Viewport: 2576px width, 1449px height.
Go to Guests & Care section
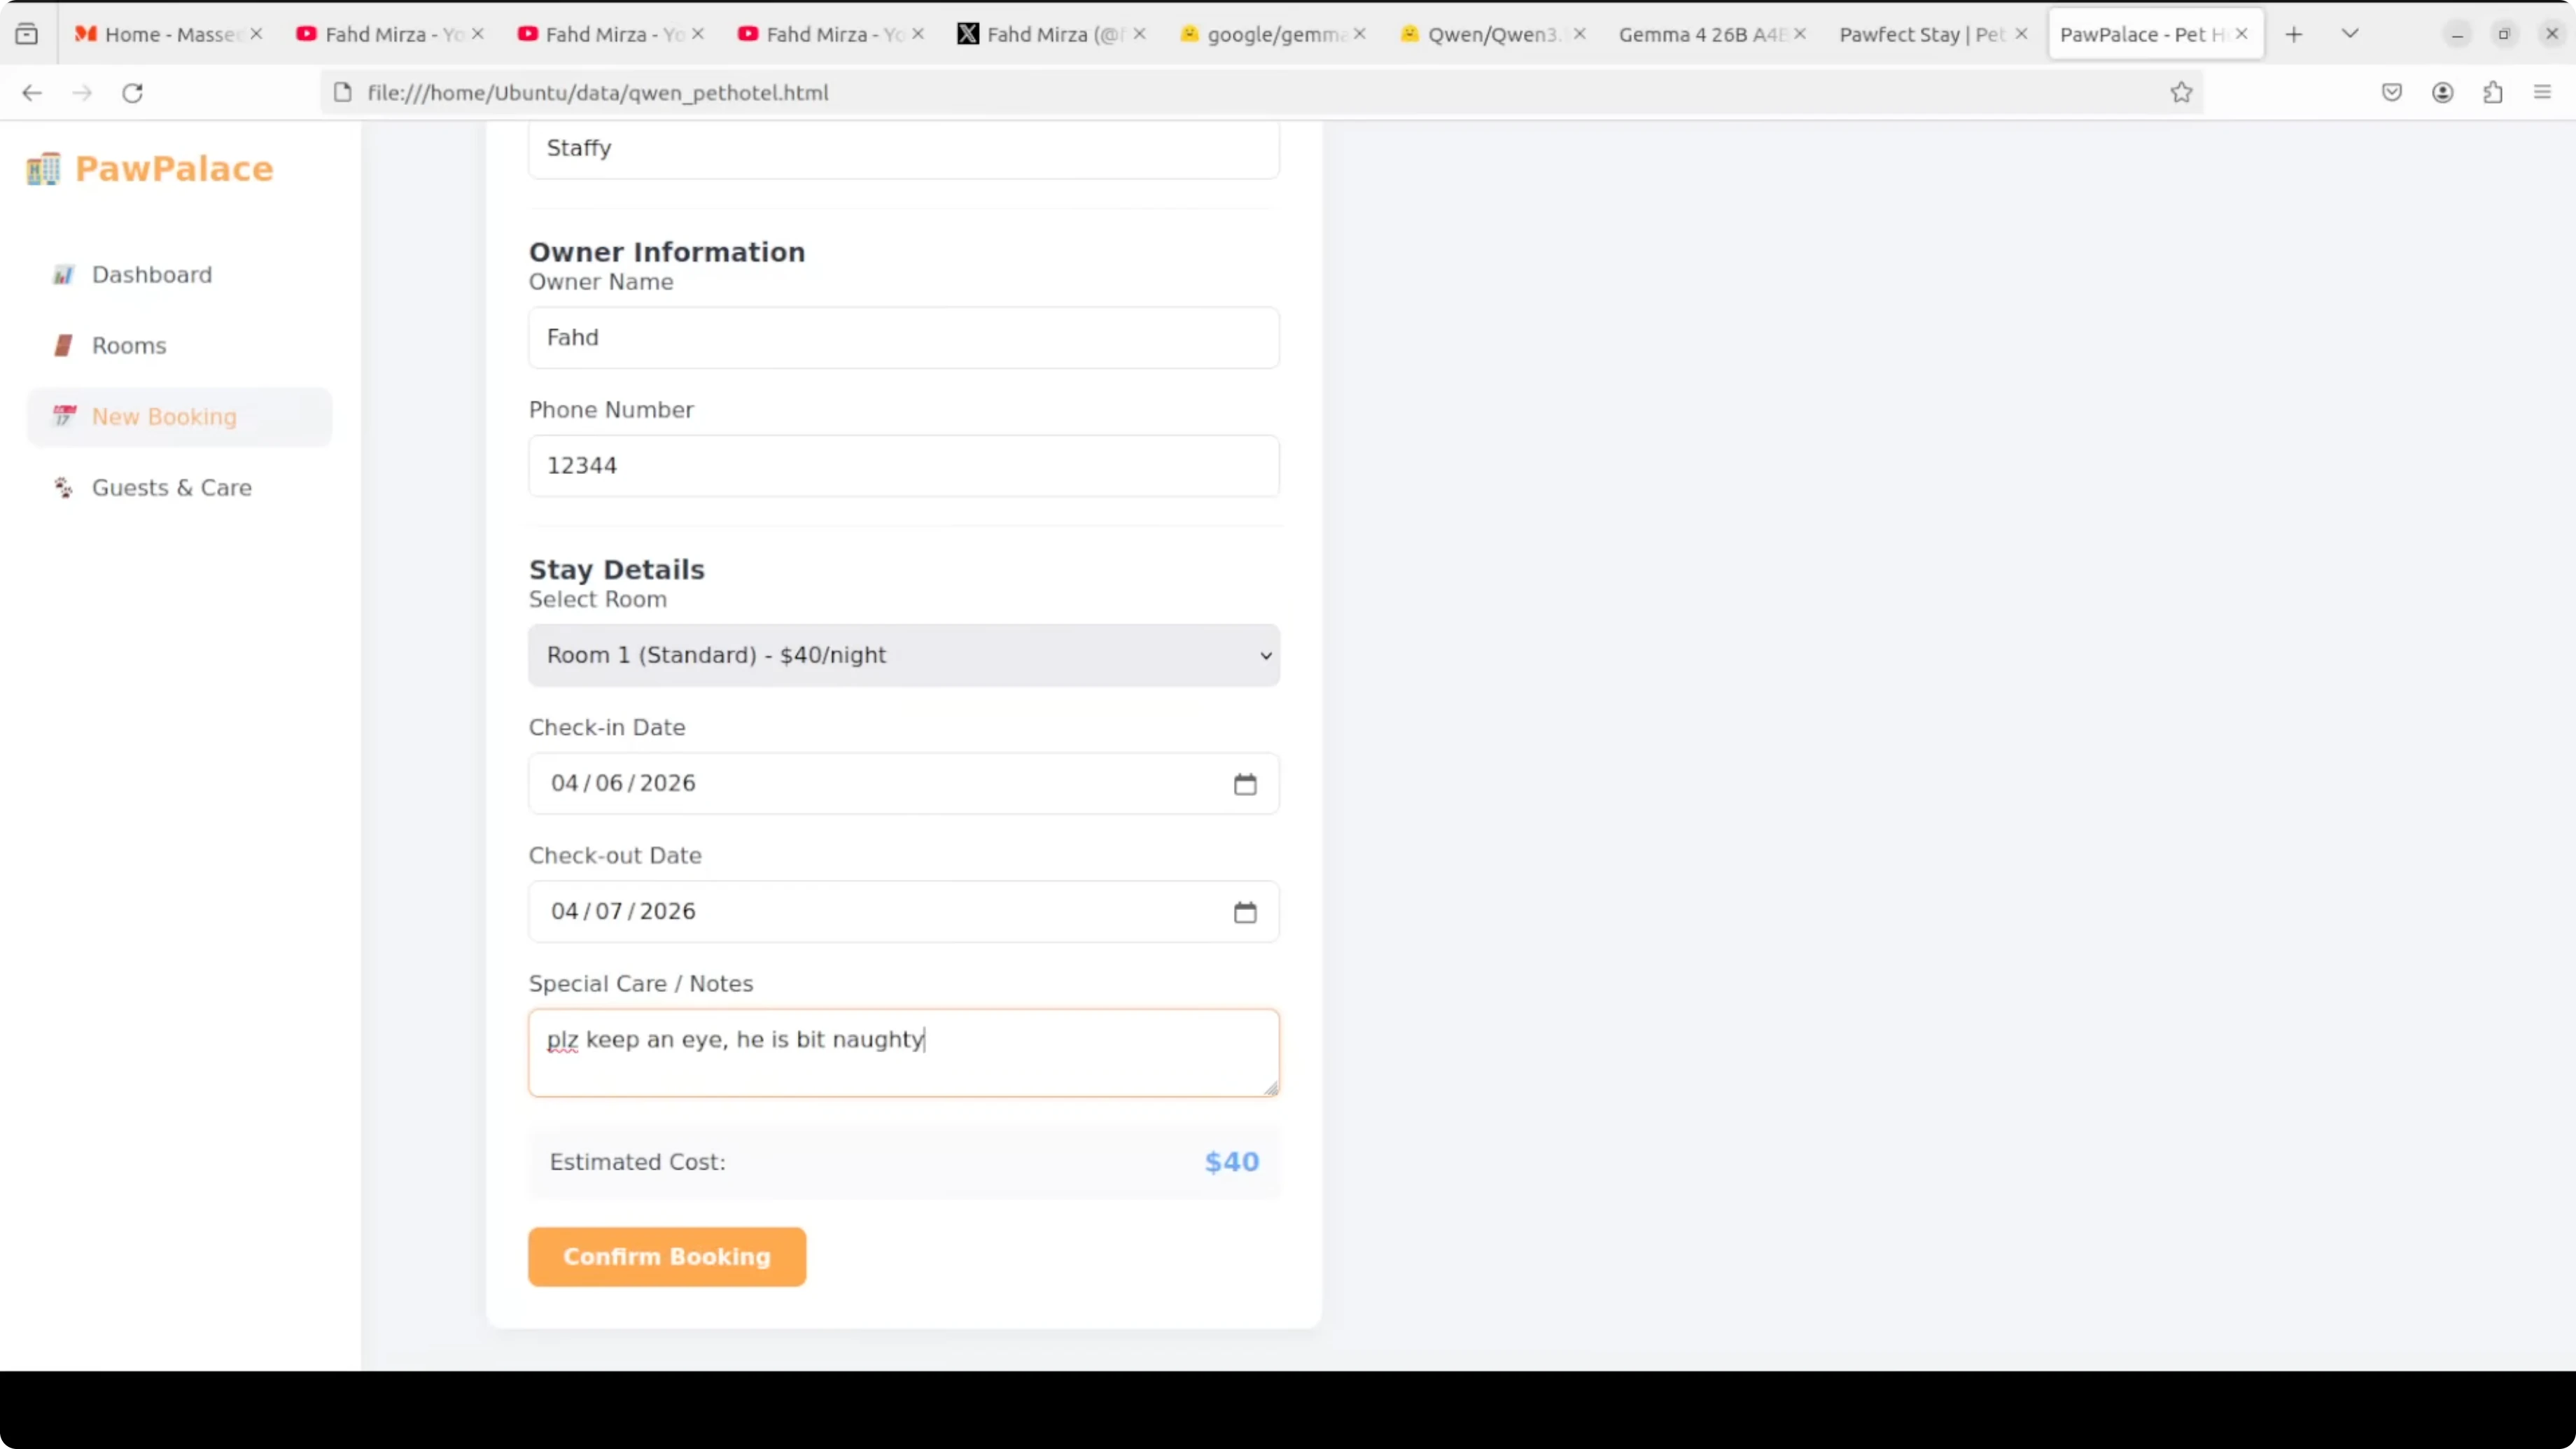(x=171, y=488)
